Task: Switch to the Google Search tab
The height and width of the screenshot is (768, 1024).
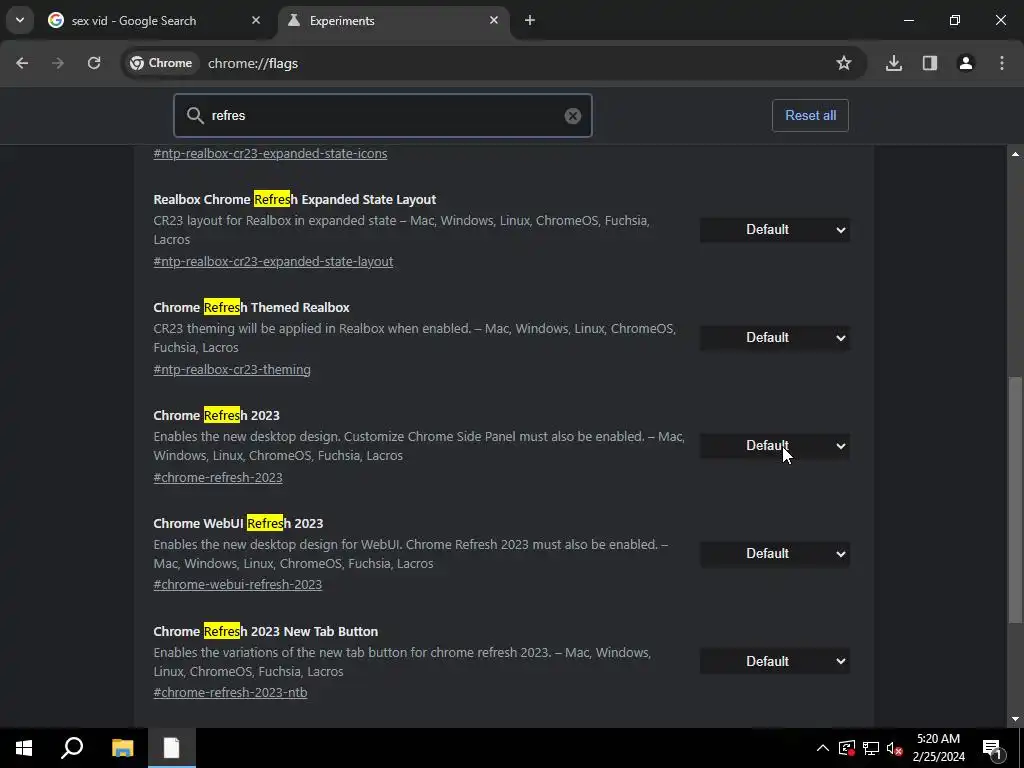Action: point(155,20)
